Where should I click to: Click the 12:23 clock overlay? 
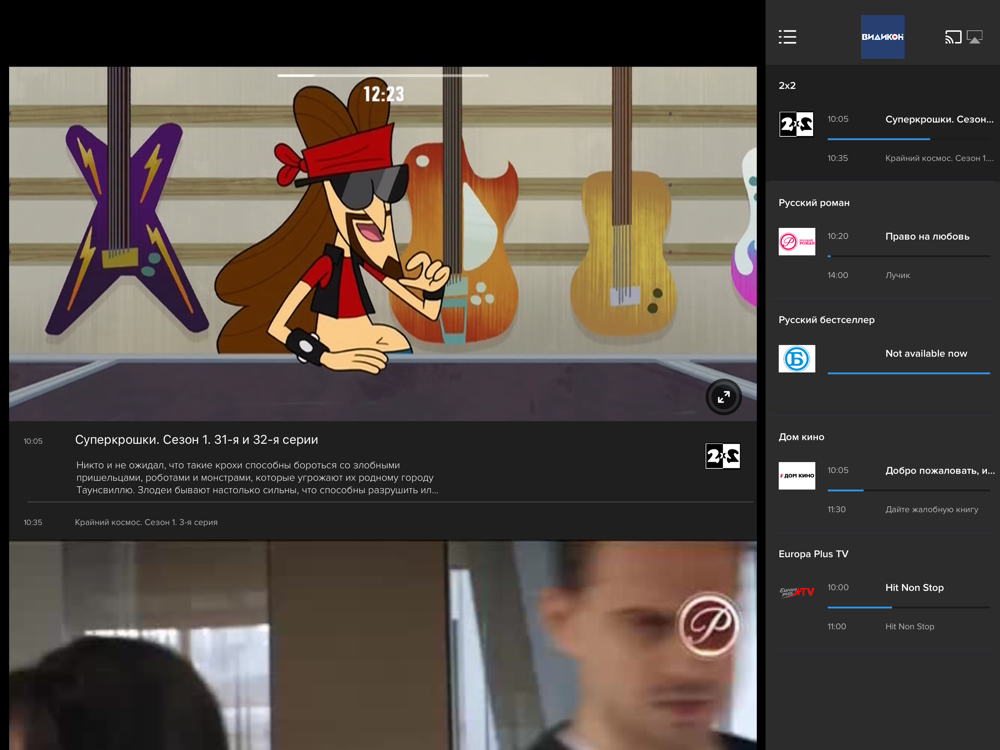[384, 94]
